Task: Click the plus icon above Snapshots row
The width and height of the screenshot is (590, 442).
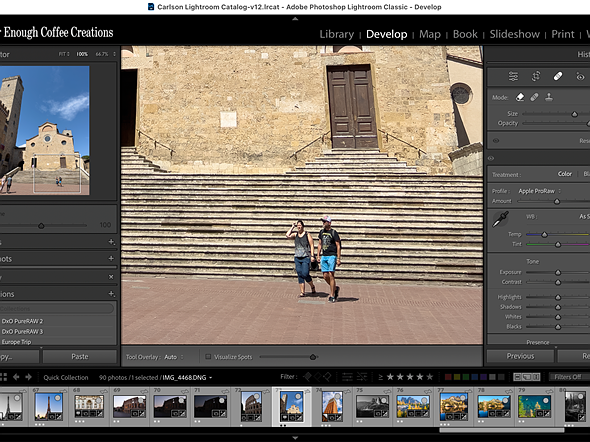Action: click(x=111, y=242)
